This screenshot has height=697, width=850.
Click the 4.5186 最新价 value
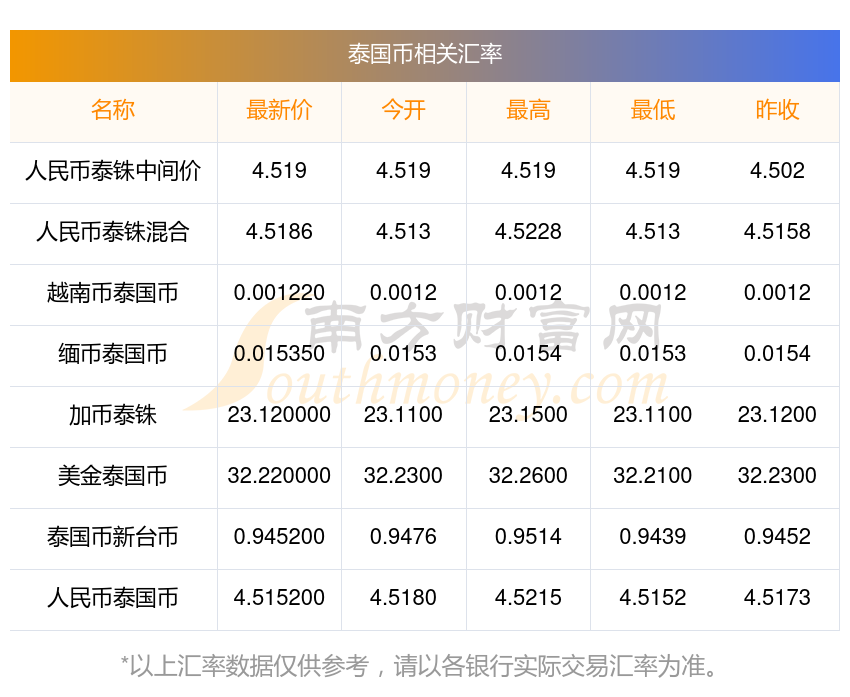point(279,232)
